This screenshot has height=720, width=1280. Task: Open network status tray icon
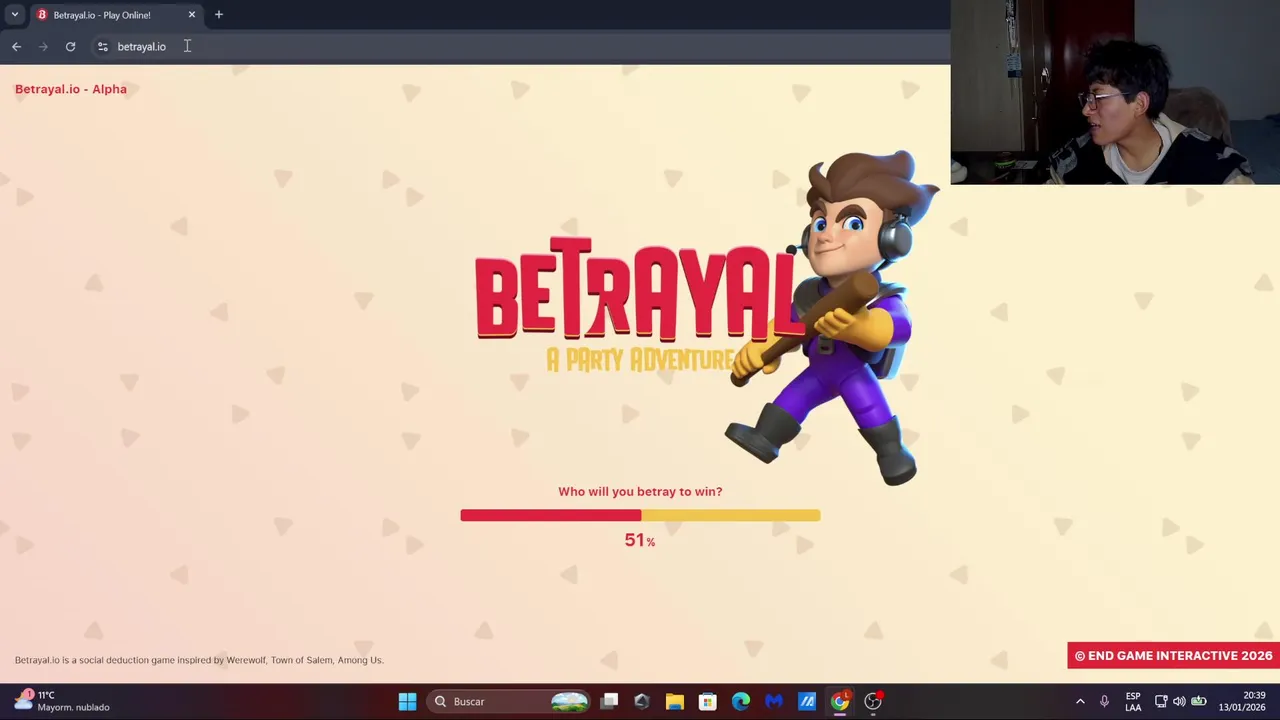[x=1161, y=701]
